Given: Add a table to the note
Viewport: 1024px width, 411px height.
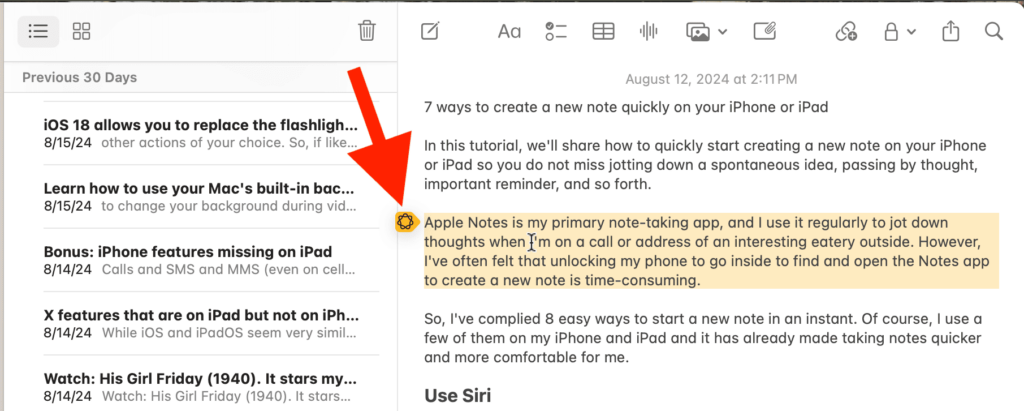Looking at the screenshot, I should pyautogui.click(x=603, y=31).
